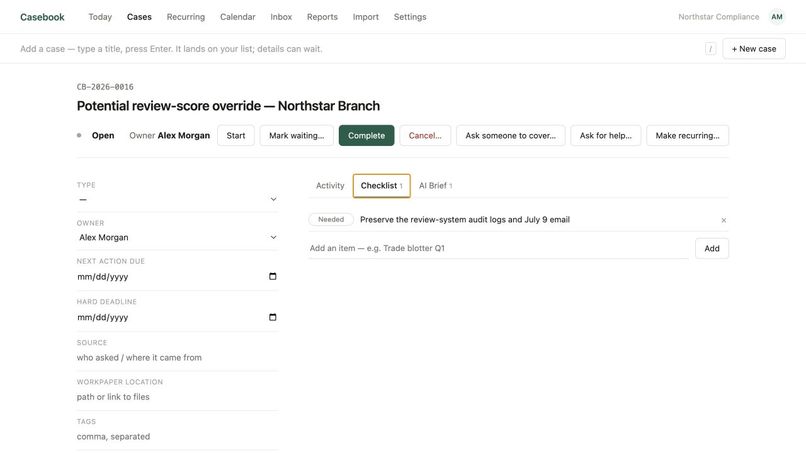
Task: Click the AM user avatar
Action: click(777, 17)
